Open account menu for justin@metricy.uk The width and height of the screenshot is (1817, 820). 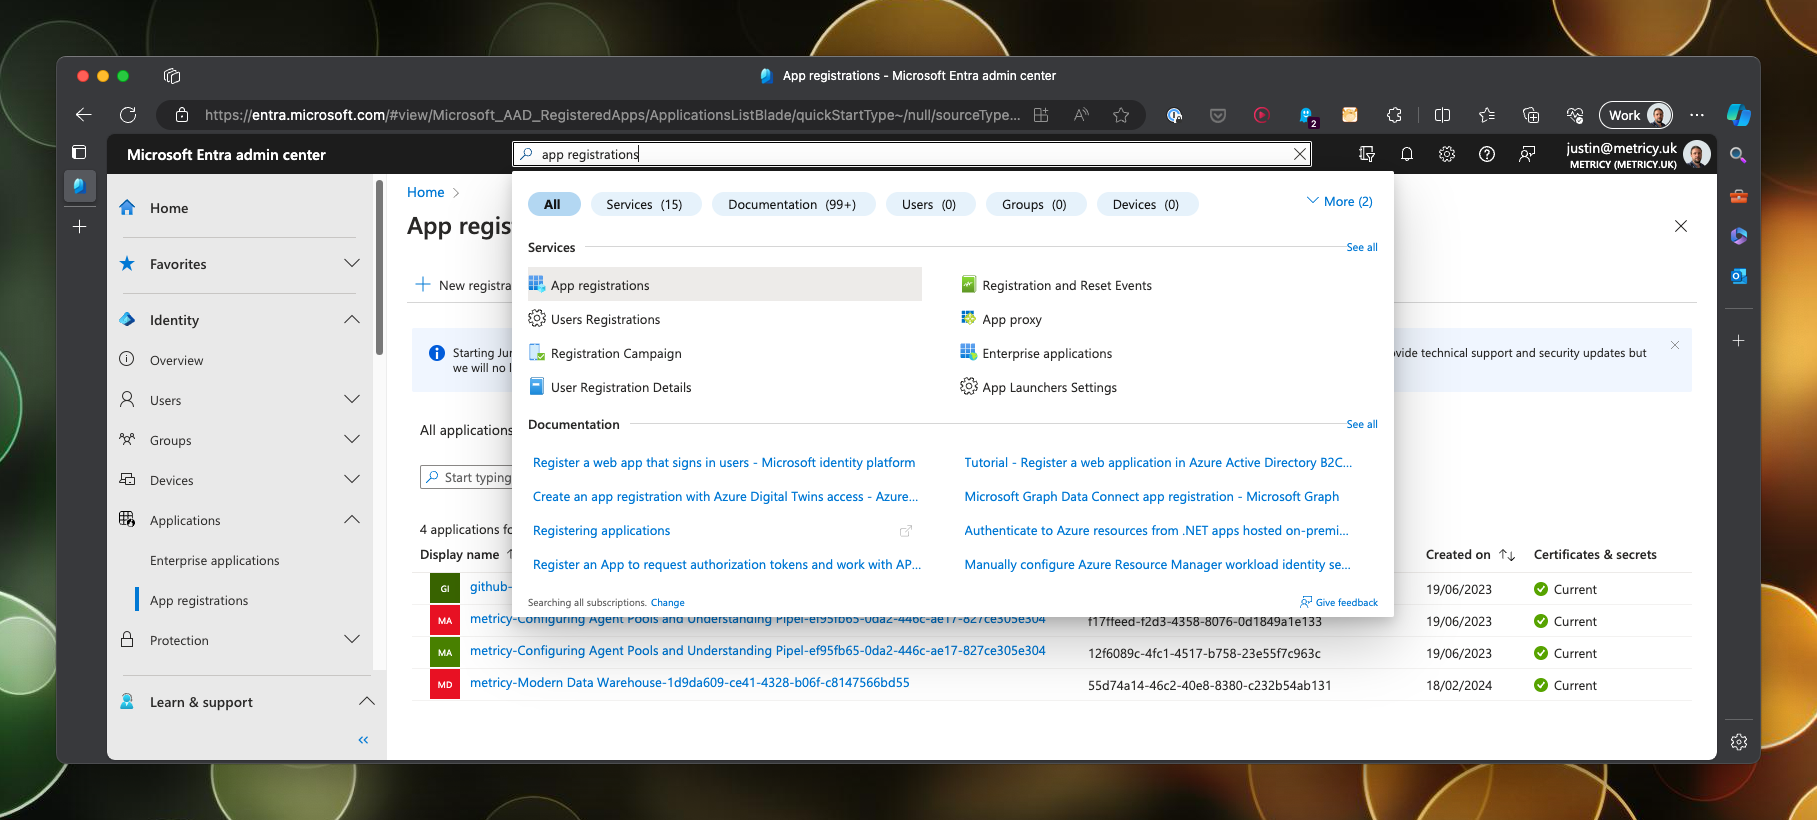tap(1638, 154)
